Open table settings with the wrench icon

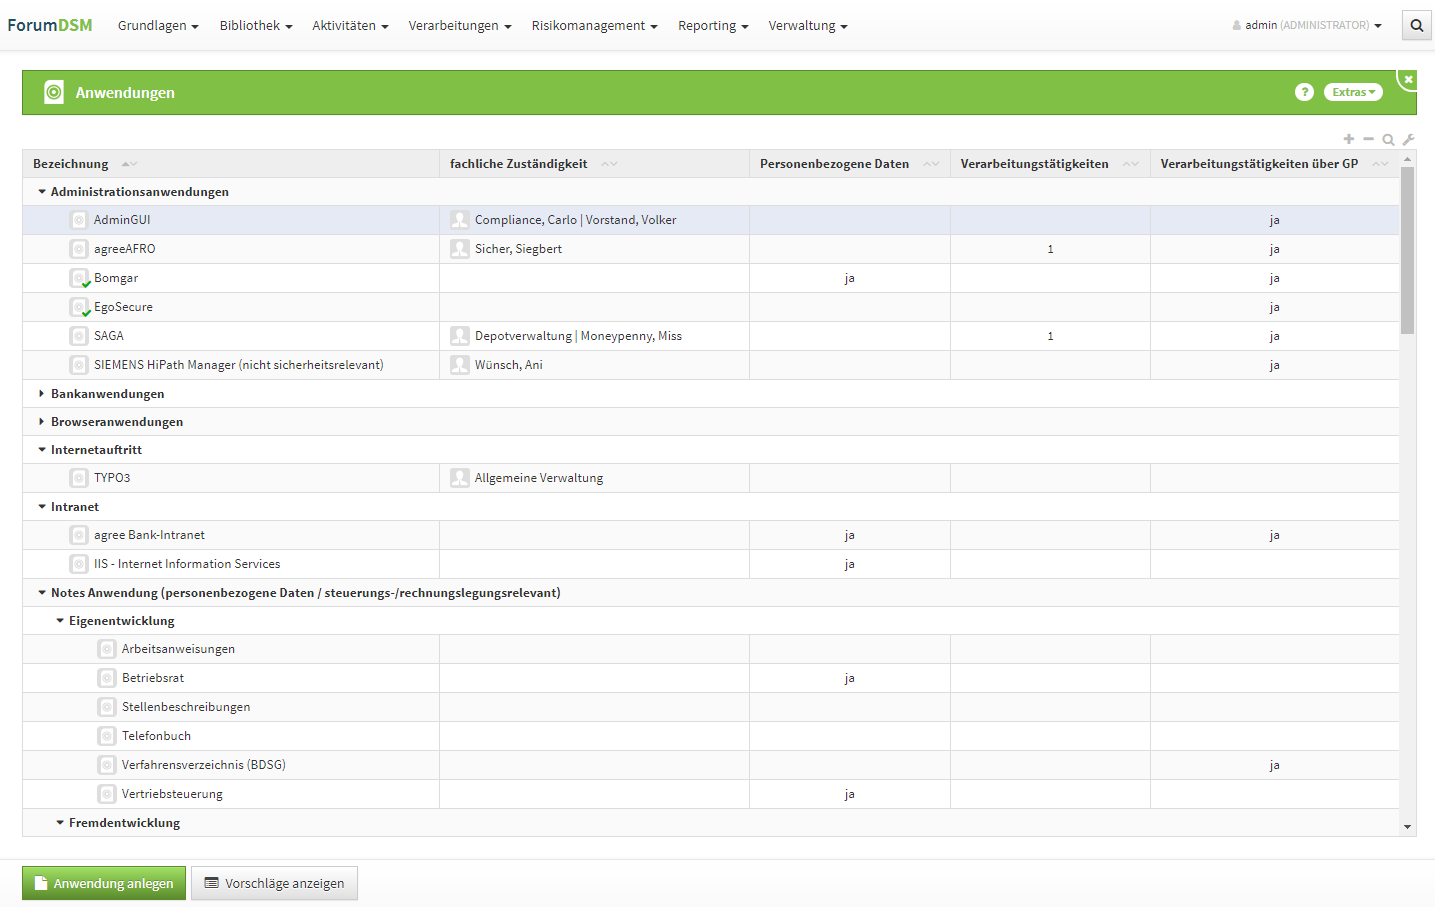1408,139
